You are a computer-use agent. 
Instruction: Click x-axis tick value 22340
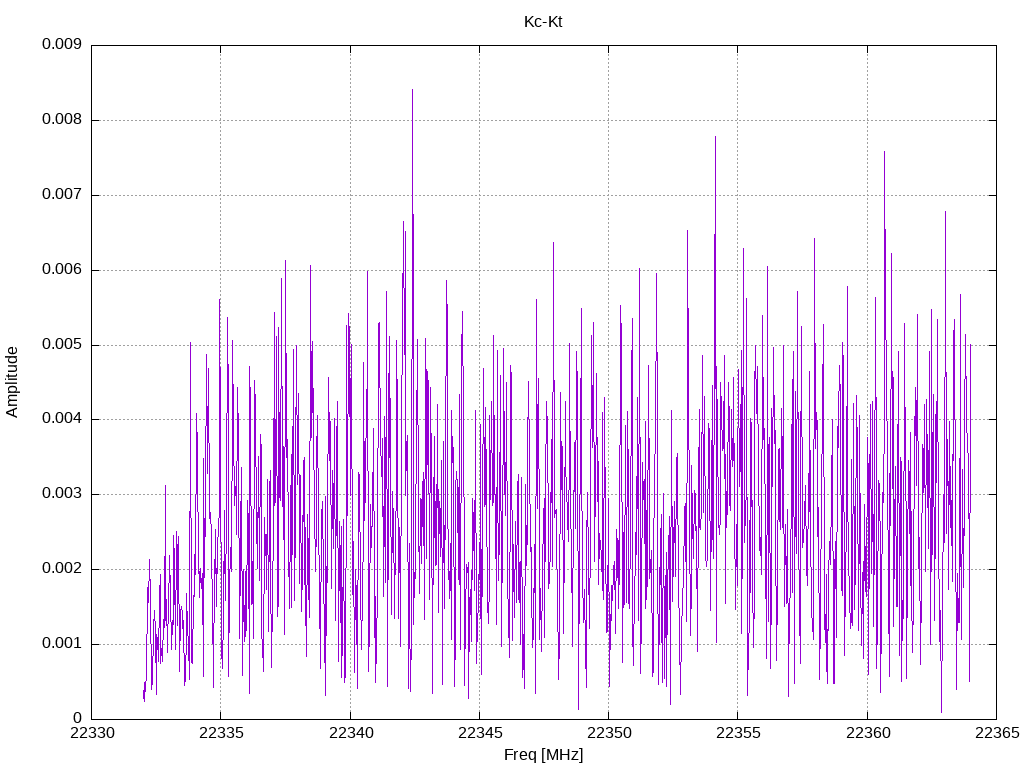pyautogui.click(x=351, y=733)
